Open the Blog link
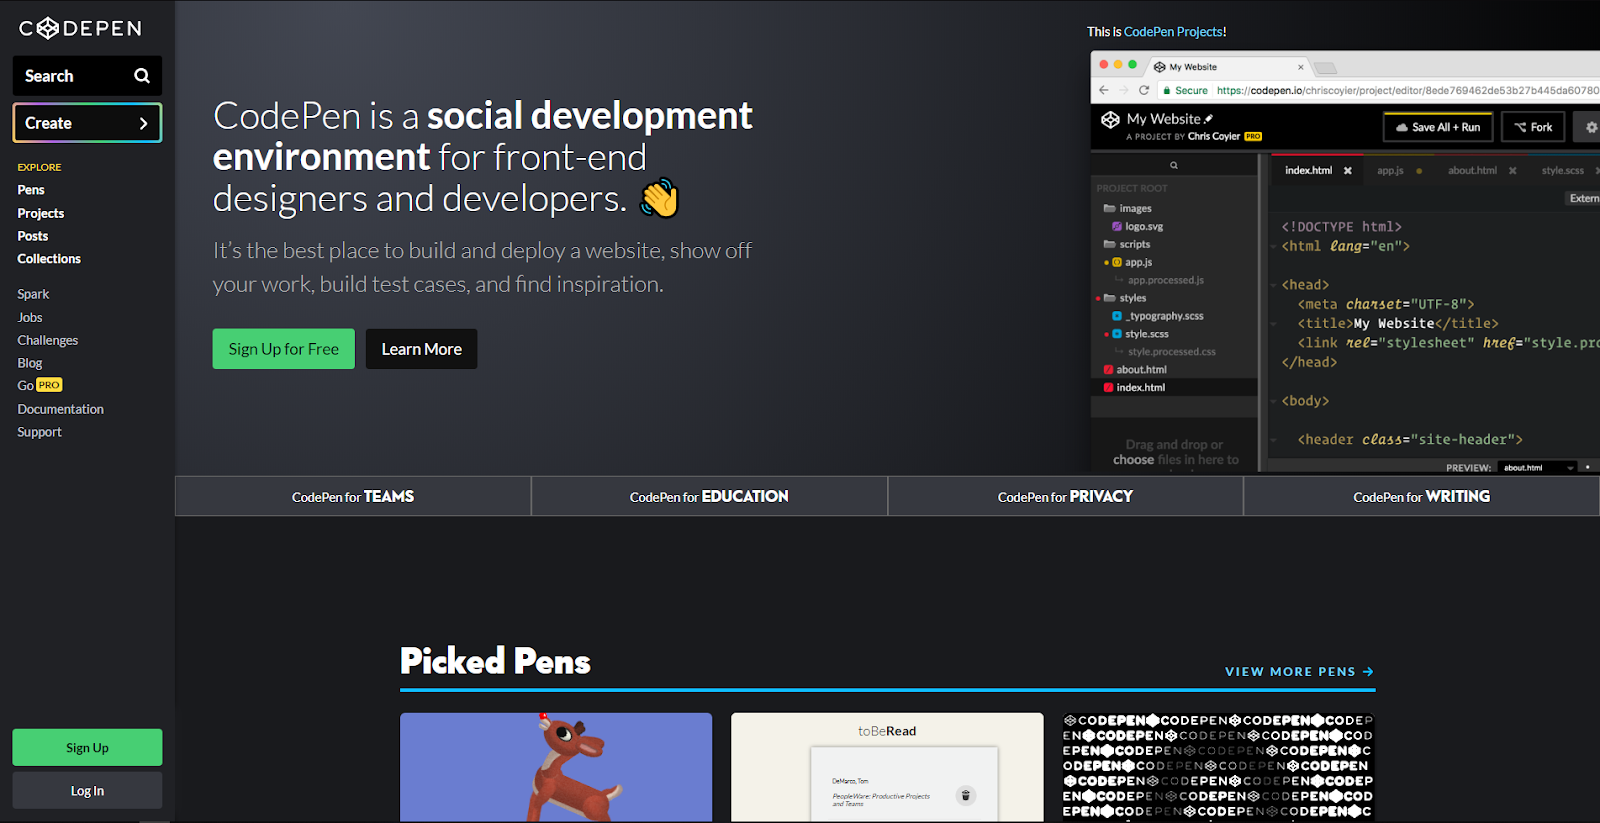Image resolution: width=1600 pixels, height=823 pixels. [30, 363]
